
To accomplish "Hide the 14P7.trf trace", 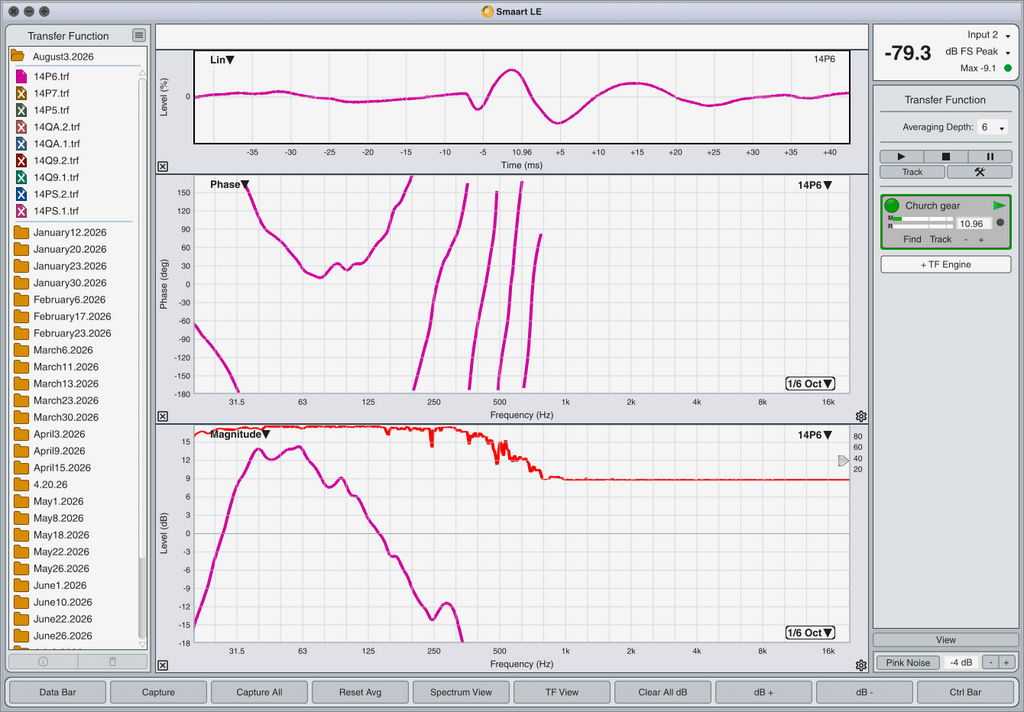I will (22, 93).
